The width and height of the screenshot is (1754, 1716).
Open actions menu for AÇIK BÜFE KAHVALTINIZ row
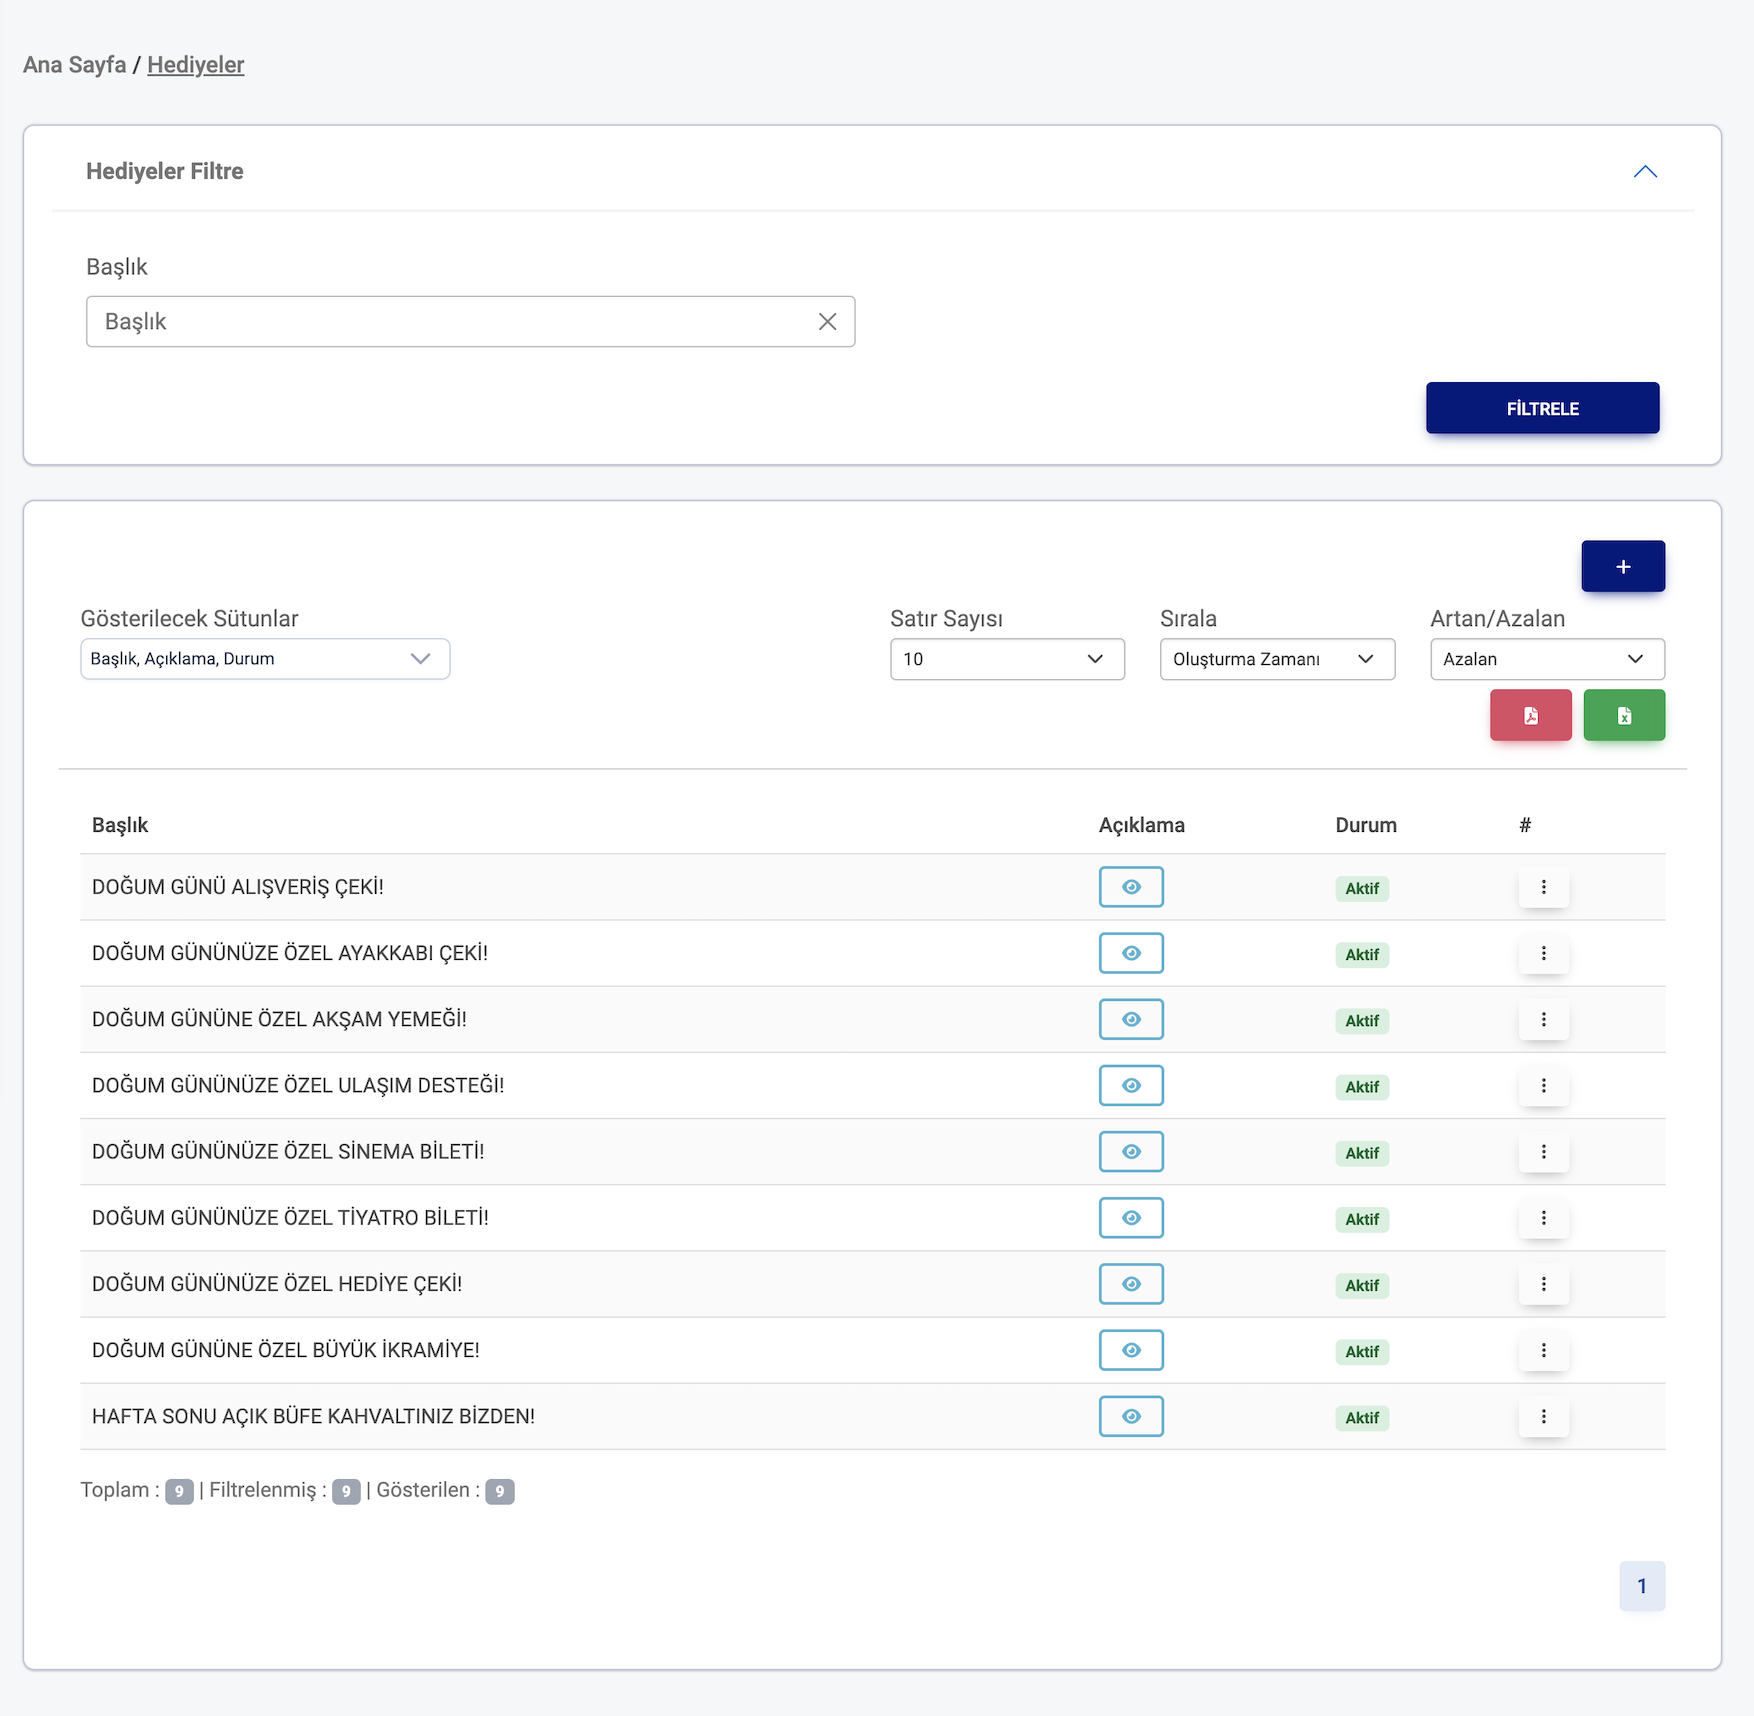pos(1543,1416)
